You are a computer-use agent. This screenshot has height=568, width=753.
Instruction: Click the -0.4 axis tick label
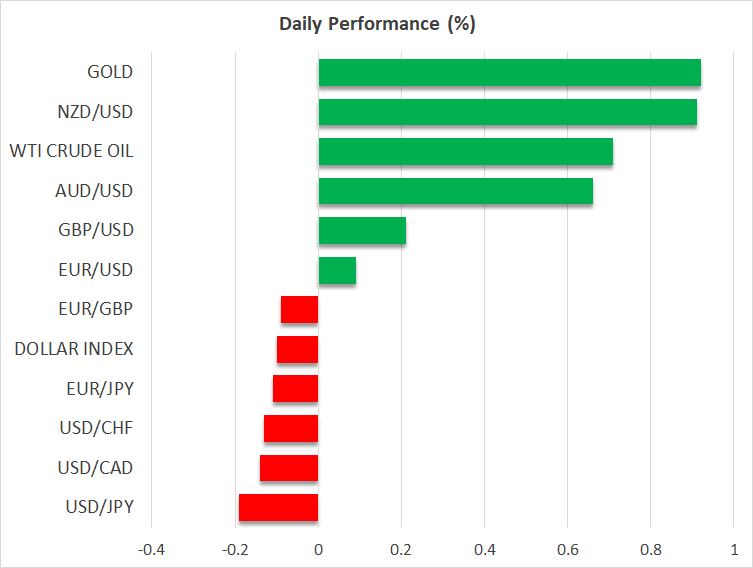click(152, 549)
